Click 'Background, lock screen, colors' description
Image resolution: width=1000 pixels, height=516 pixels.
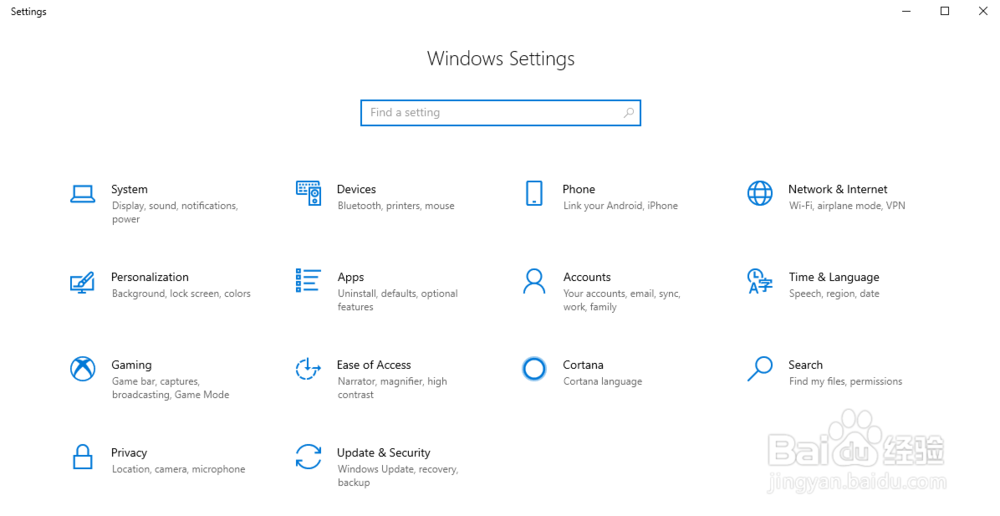tap(181, 294)
